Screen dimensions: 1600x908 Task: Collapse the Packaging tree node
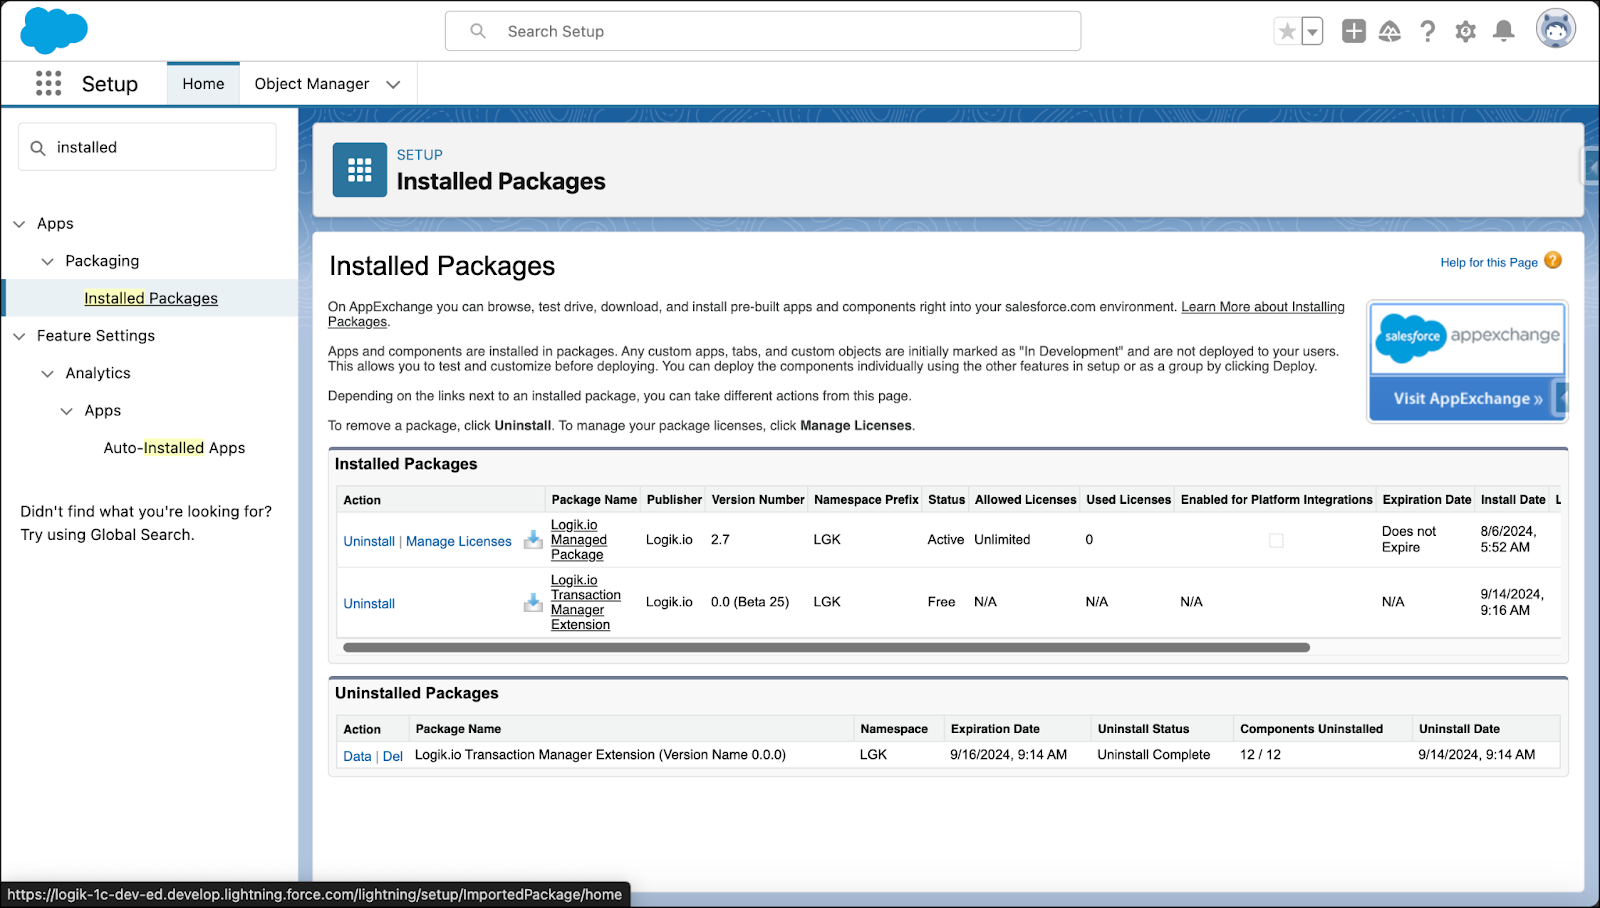pos(47,261)
